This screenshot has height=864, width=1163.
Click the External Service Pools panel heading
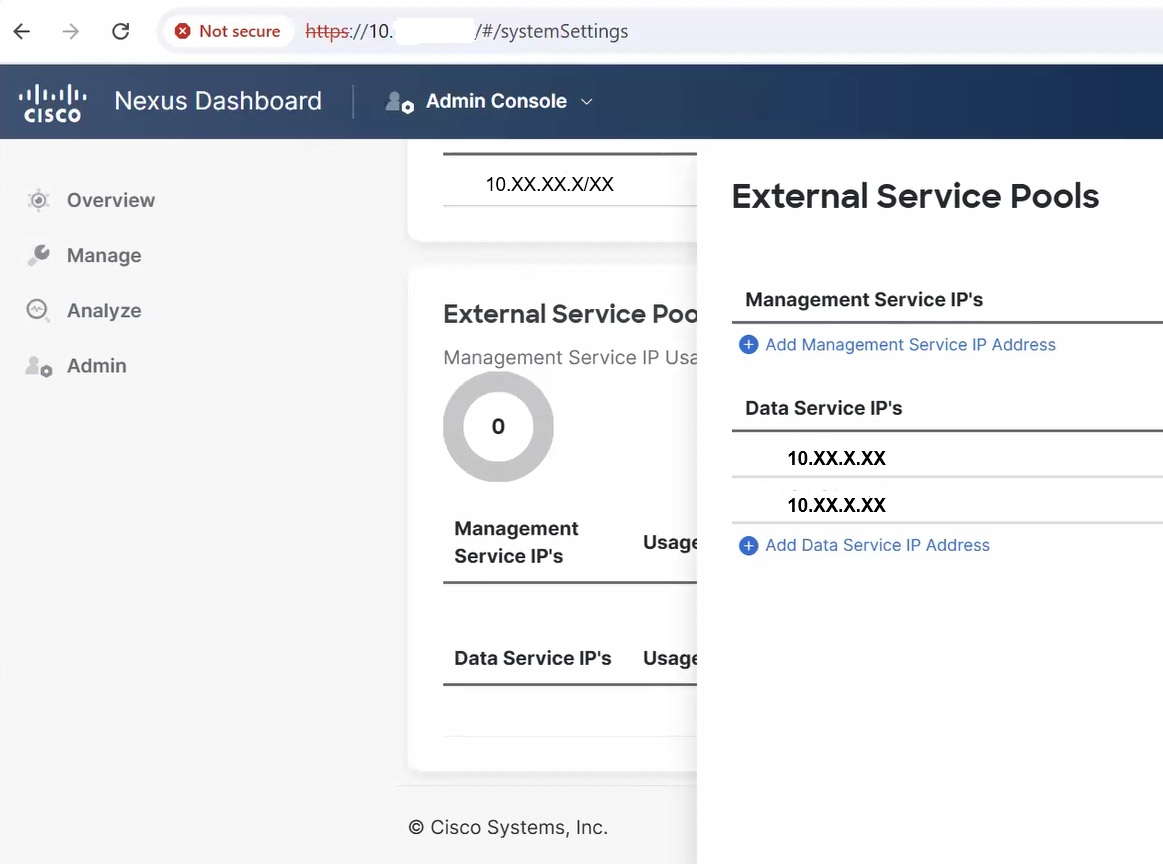click(x=915, y=196)
